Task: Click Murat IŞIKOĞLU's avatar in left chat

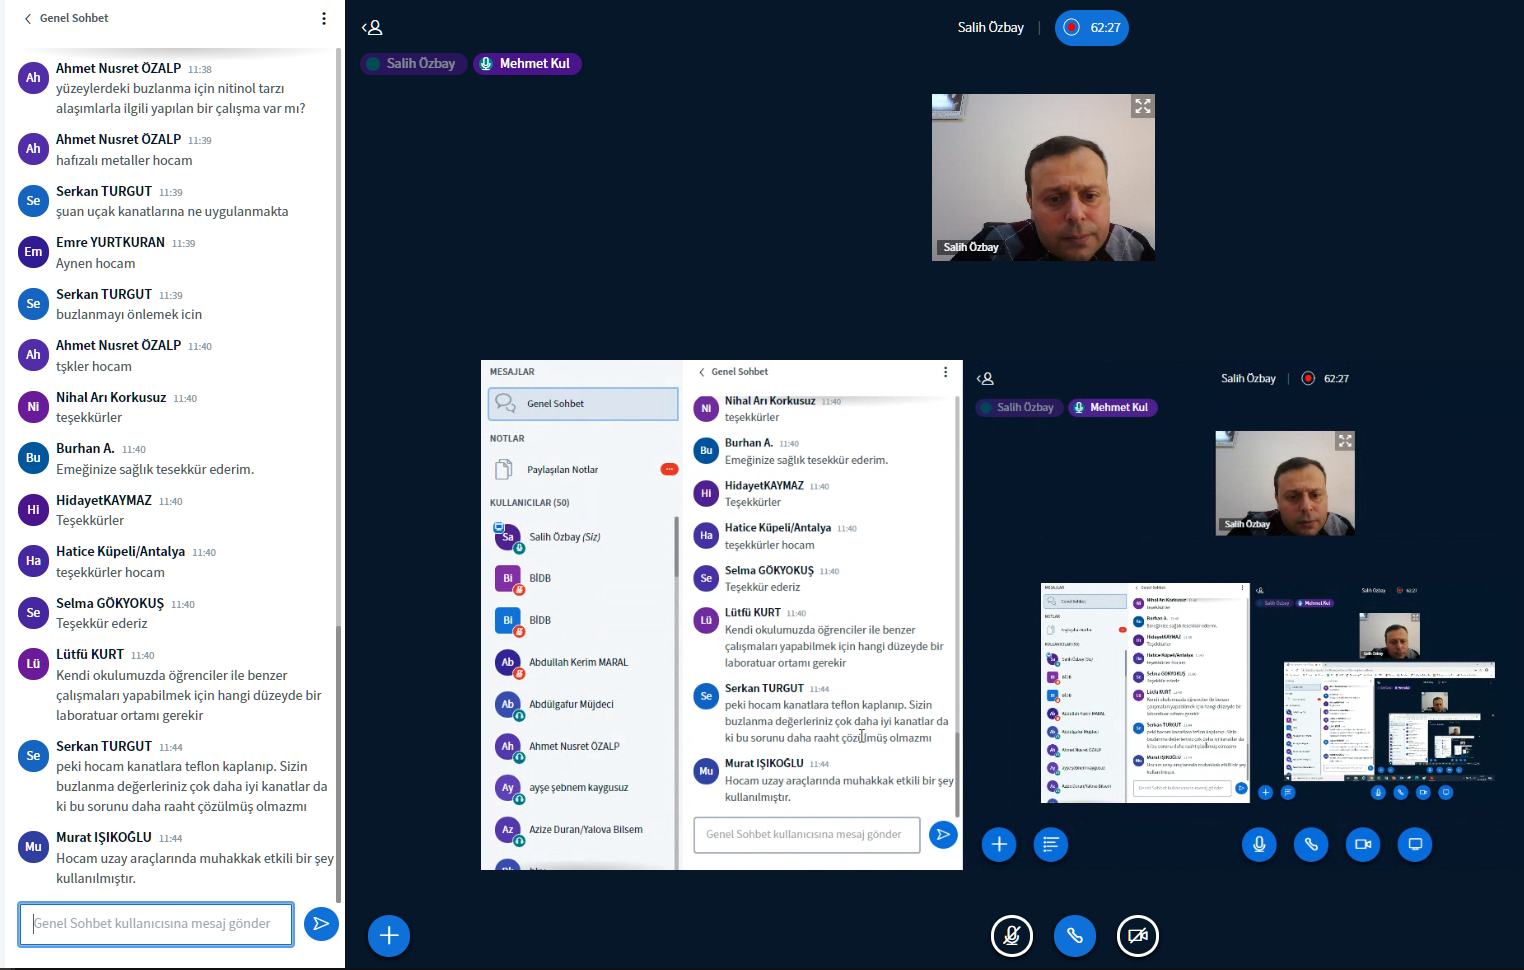Action: click(x=33, y=847)
